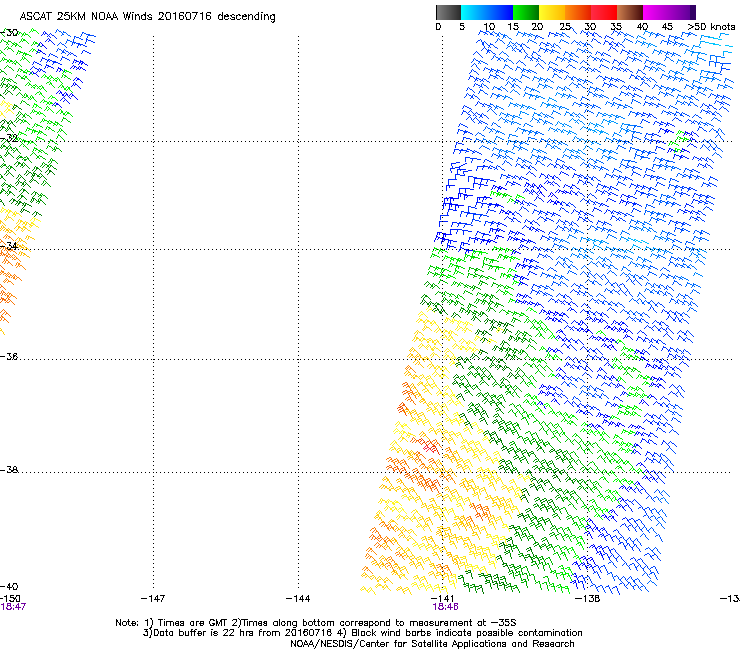Click the title 'ASCAT 25KM NOAA Winds 20160716 descending'
740x650 pixels.
click(x=147, y=17)
